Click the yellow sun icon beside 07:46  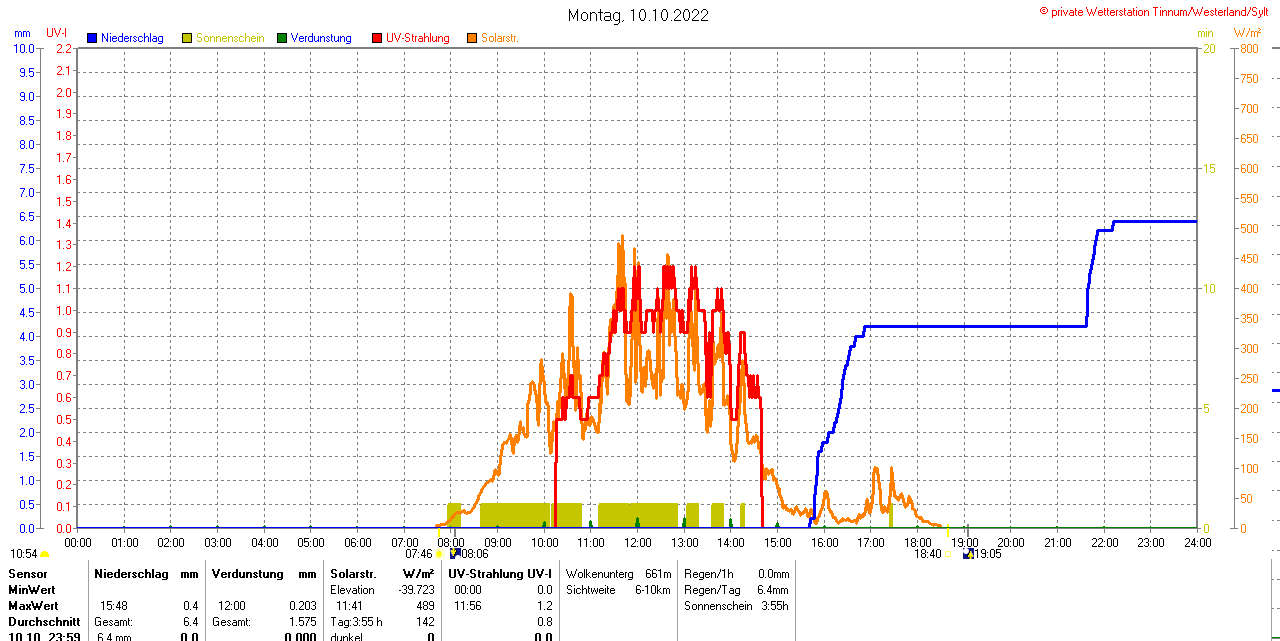click(439, 554)
